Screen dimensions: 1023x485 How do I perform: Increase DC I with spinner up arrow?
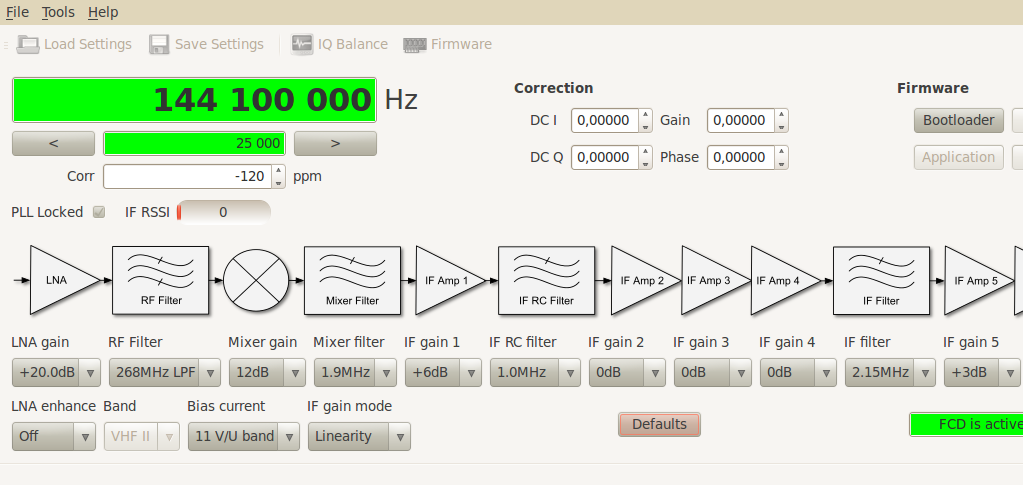(645, 114)
